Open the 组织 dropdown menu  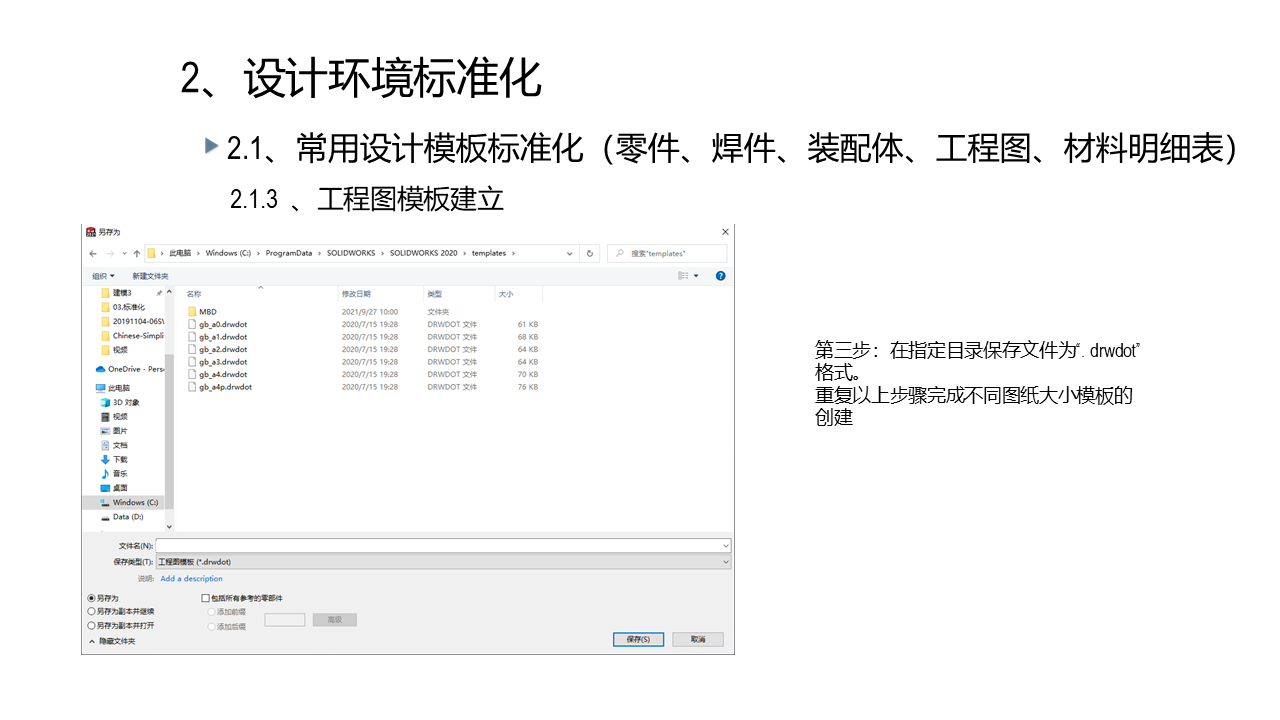coord(103,276)
